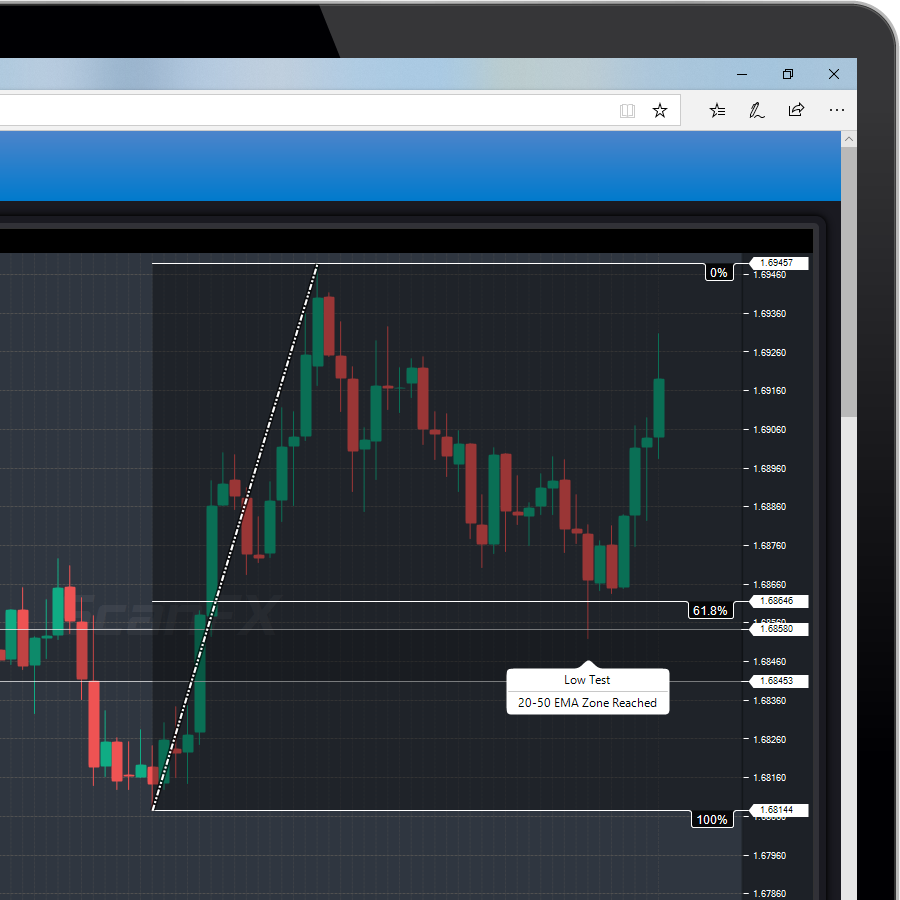This screenshot has height=900, width=900.
Task: Open the Favorites hub list icon
Action: (x=717, y=111)
